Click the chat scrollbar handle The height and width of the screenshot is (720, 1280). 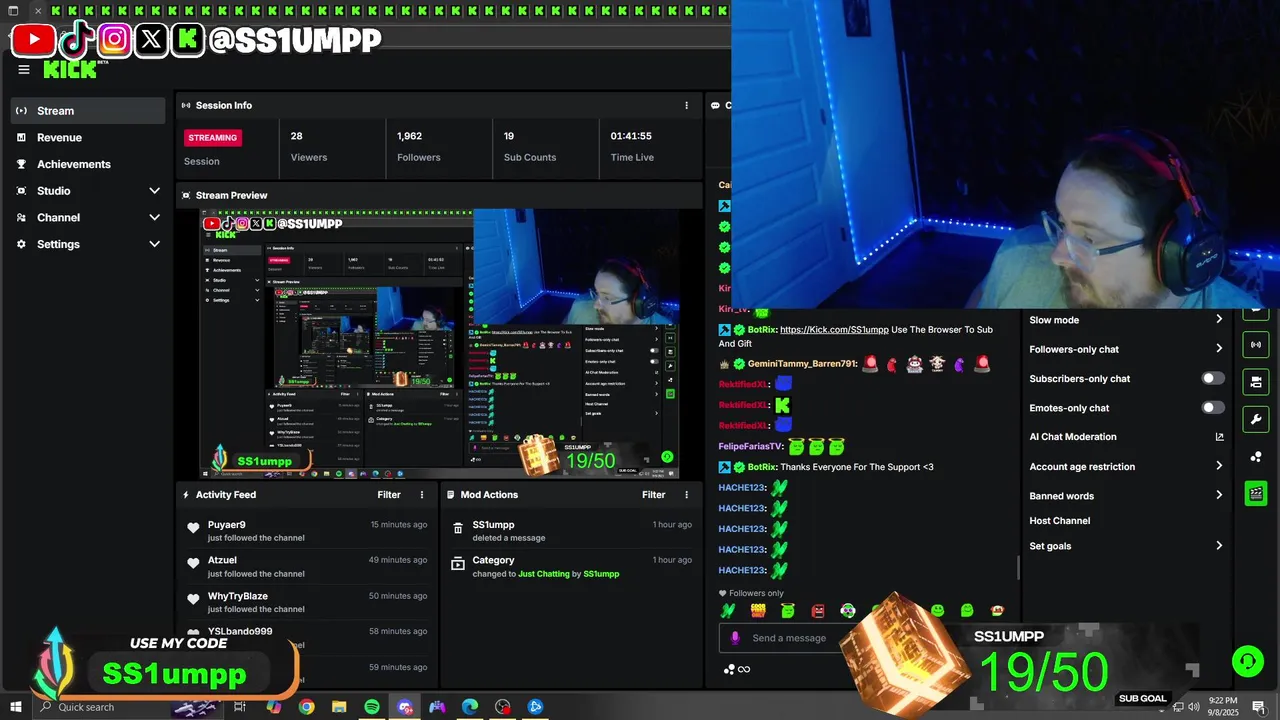point(1018,568)
